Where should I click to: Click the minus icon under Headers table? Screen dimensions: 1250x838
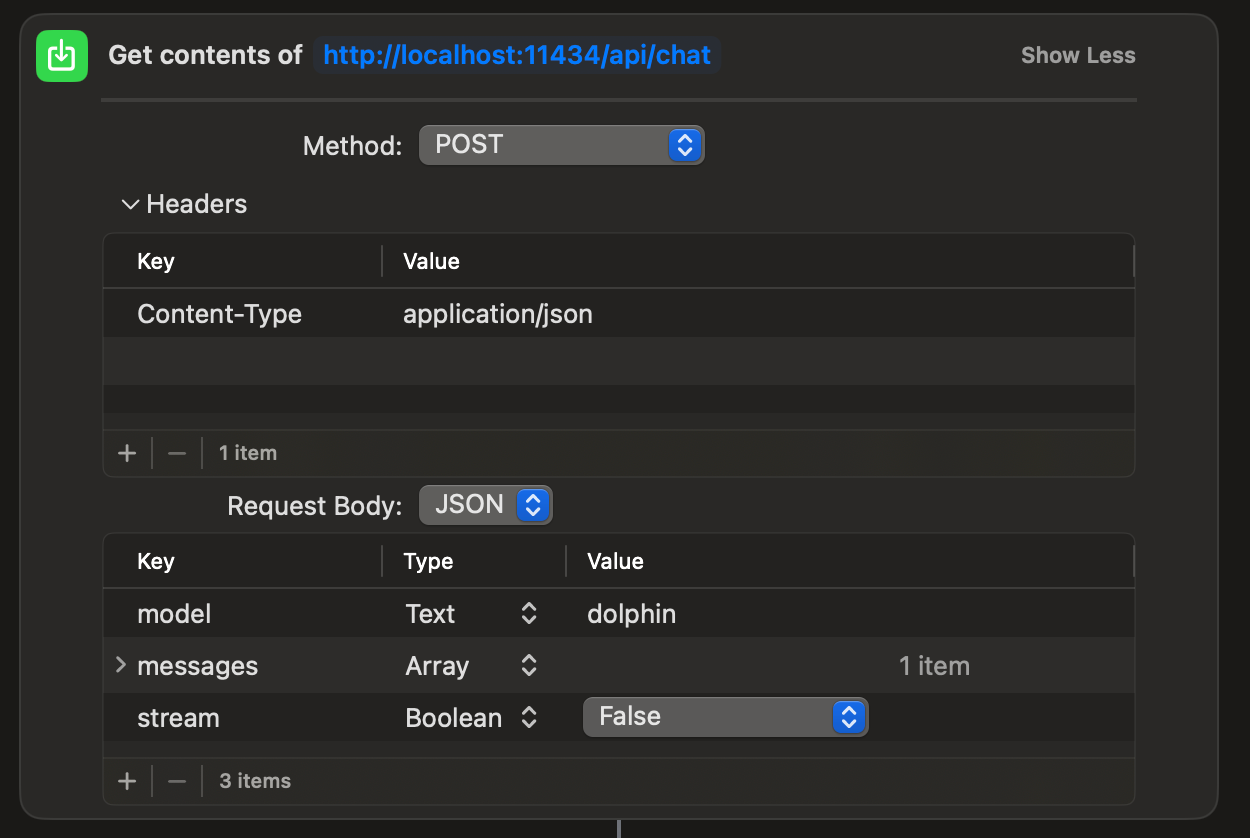[177, 453]
